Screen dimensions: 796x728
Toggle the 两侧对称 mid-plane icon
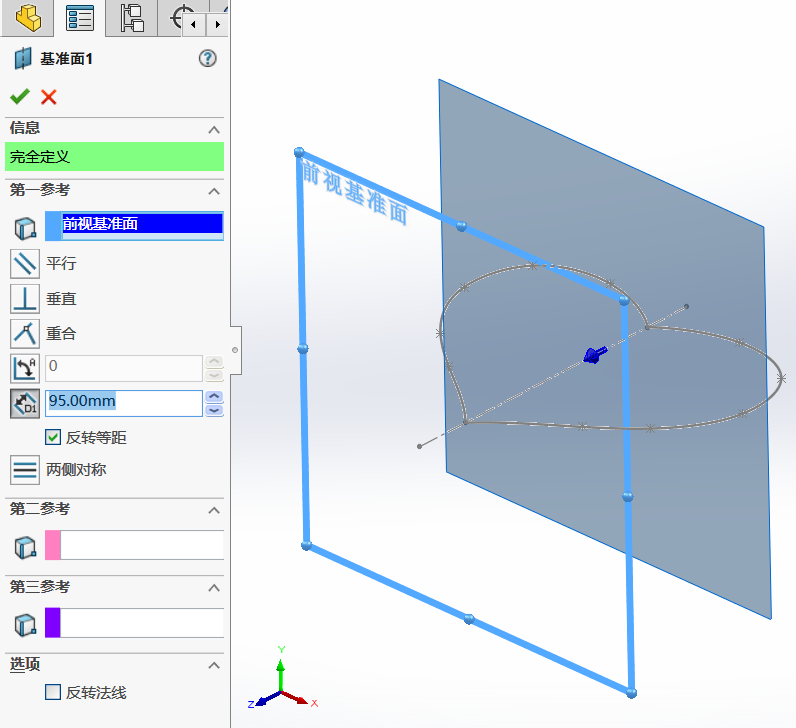(24, 470)
